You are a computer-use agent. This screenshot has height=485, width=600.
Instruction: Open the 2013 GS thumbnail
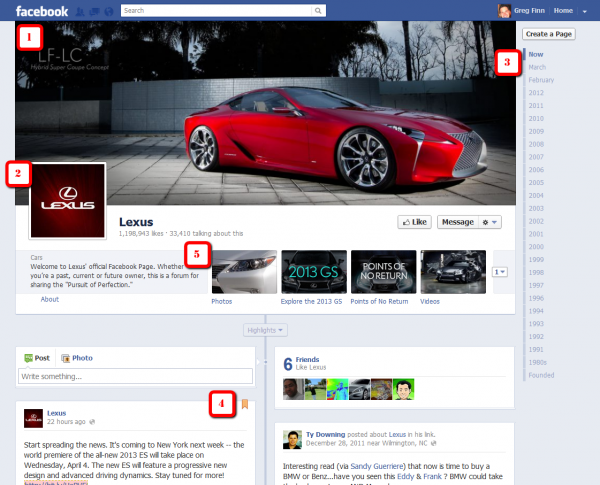[314, 272]
